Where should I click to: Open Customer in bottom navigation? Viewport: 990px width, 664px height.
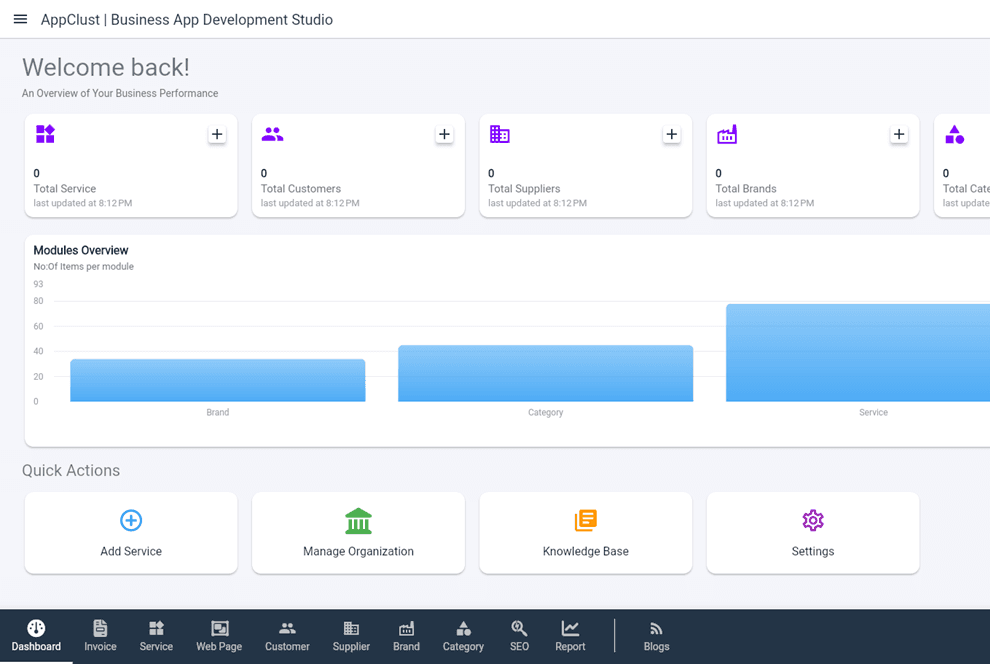pyautogui.click(x=287, y=636)
